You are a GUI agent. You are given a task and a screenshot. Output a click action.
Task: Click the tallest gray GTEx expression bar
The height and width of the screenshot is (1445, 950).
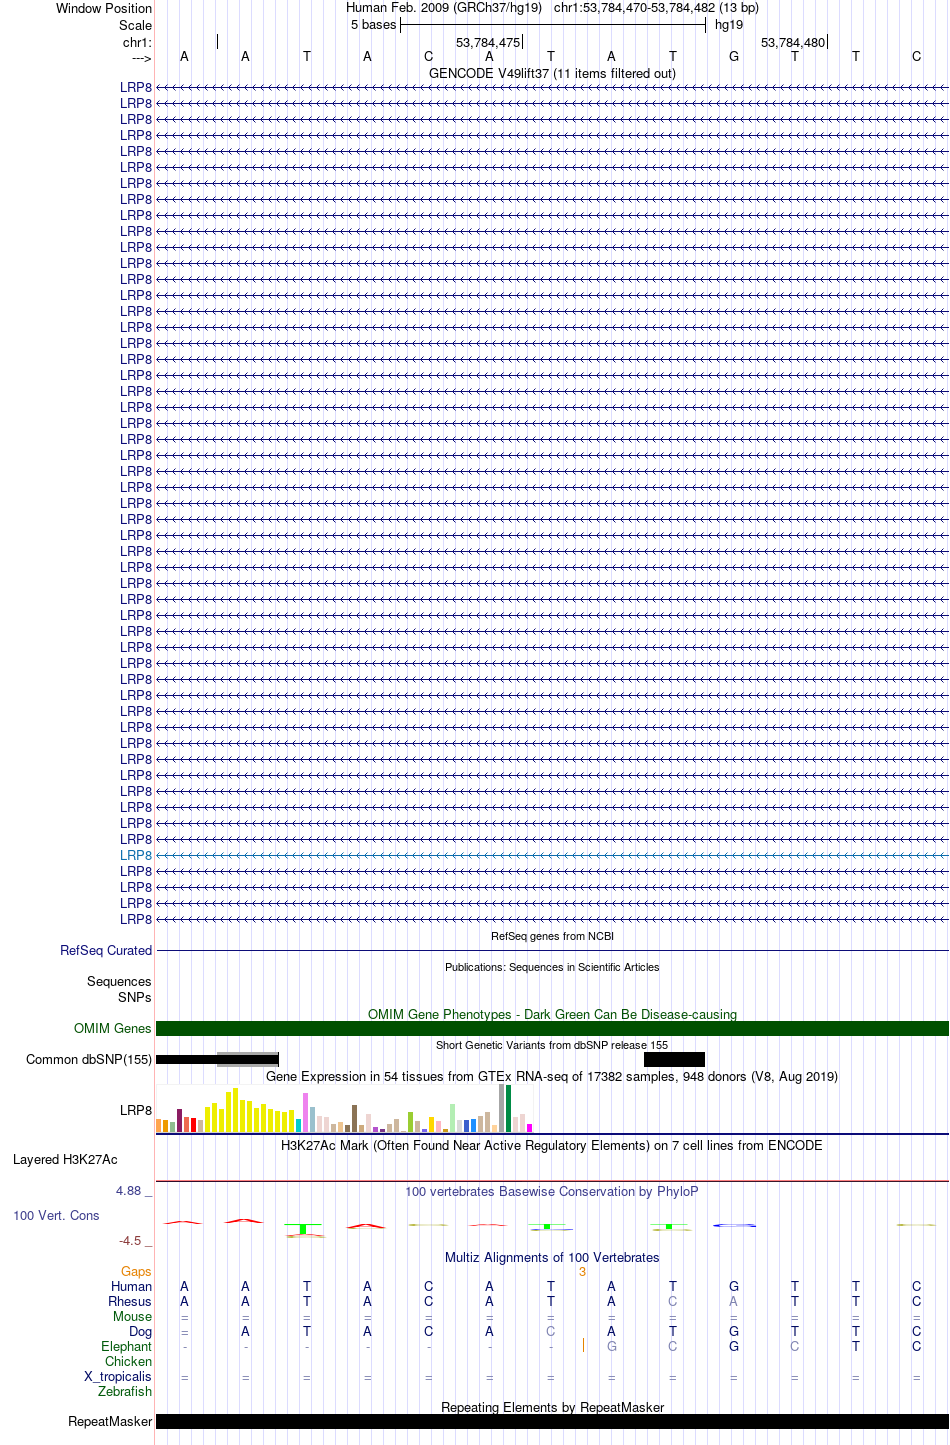[502, 1108]
